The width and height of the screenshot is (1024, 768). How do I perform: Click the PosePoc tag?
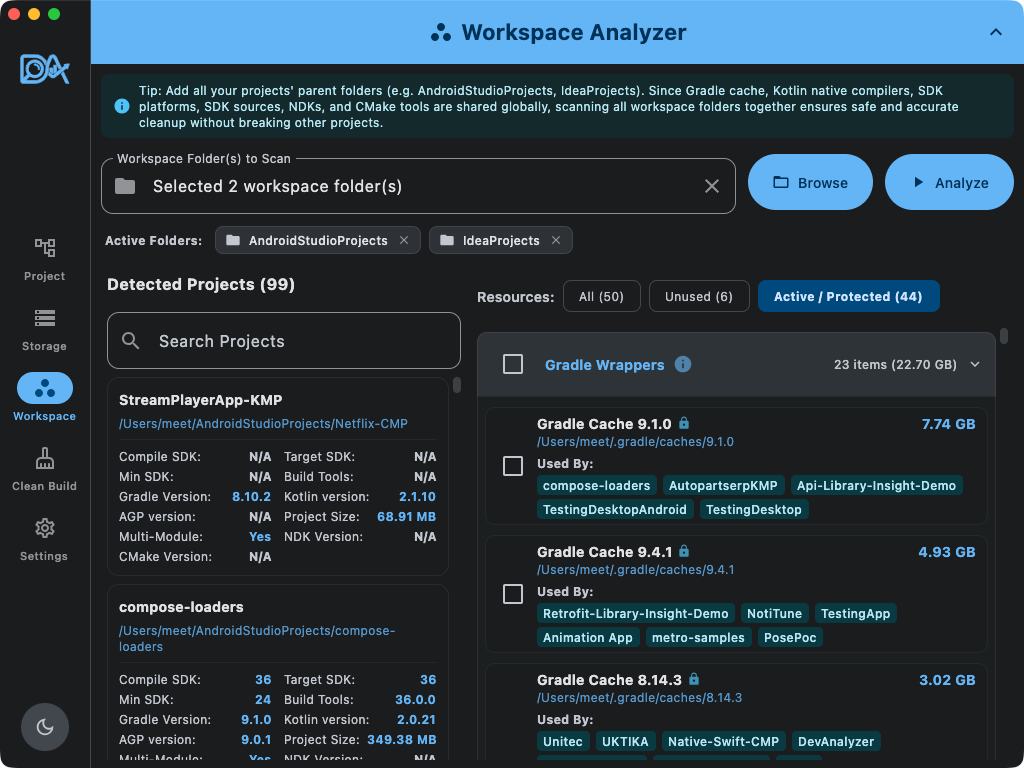[790, 637]
